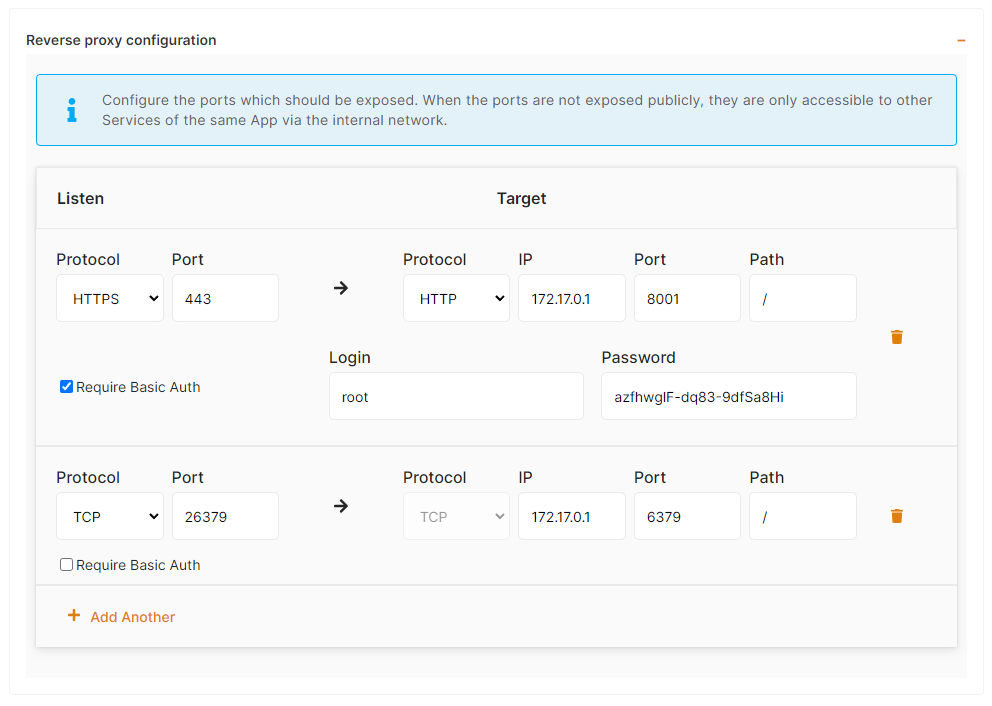Delete the HTTPS 443 proxy rule
The image size is (992, 706).
pyautogui.click(x=896, y=337)
